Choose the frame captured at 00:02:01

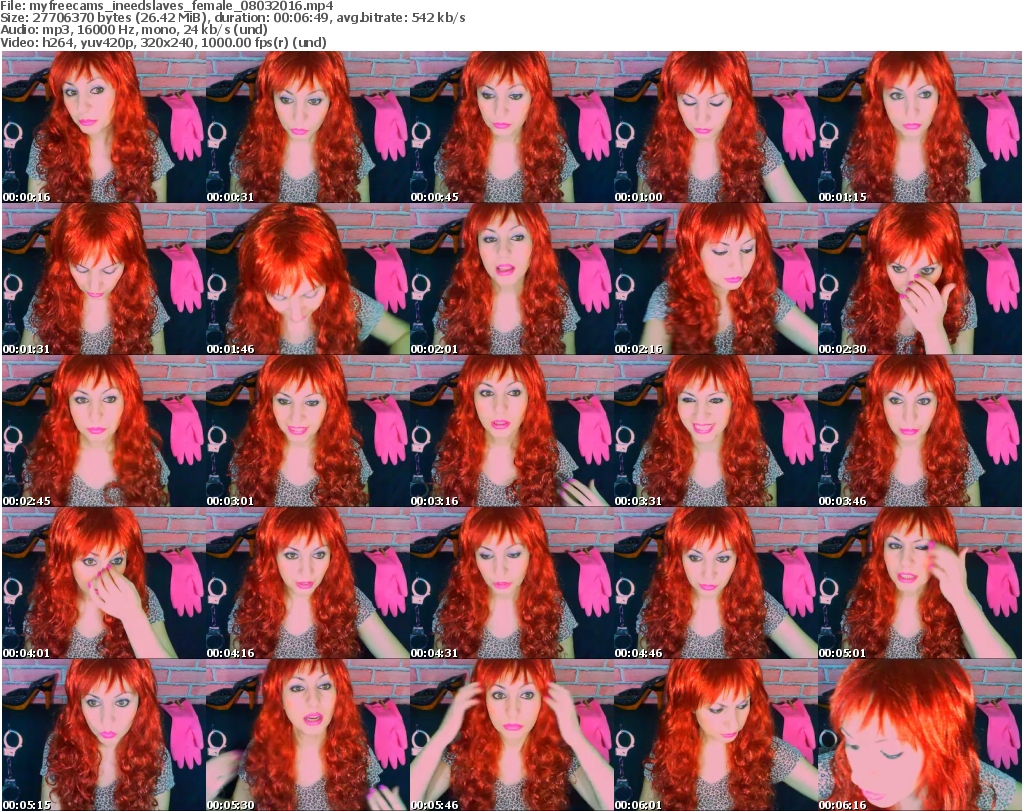(x=511, y=279)
